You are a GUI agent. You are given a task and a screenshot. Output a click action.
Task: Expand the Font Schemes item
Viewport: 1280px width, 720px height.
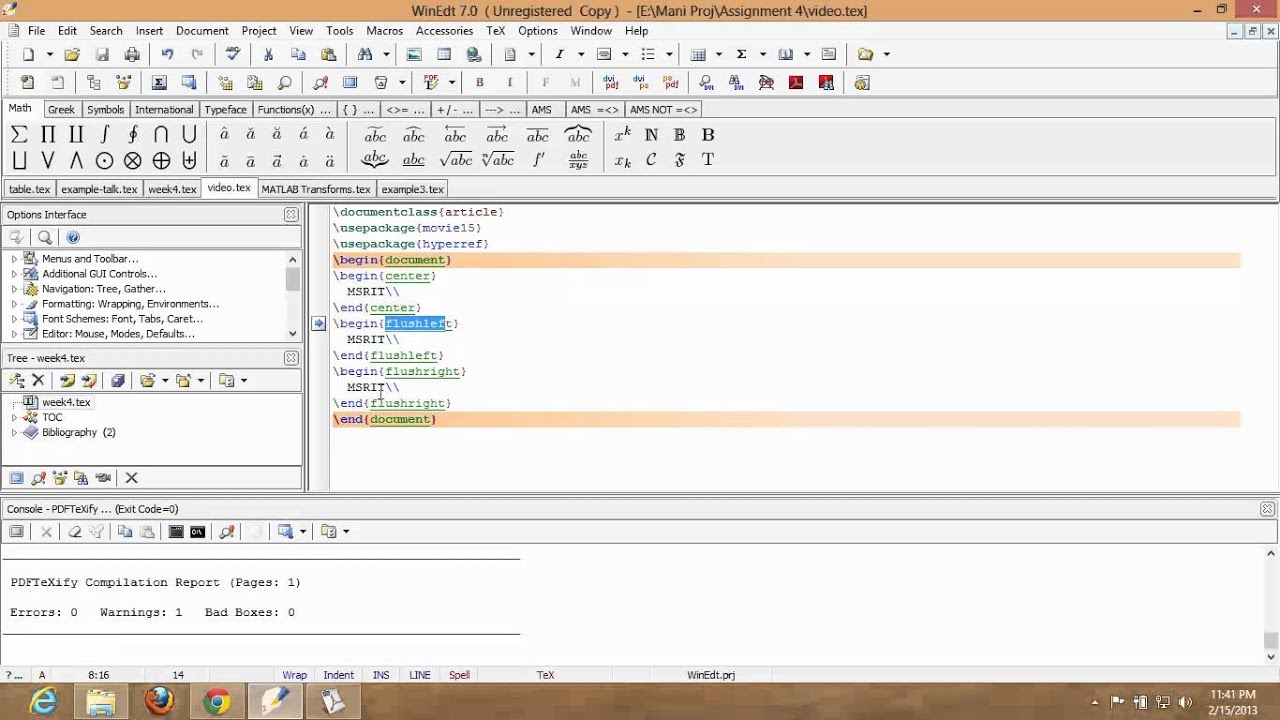(14, 319)
